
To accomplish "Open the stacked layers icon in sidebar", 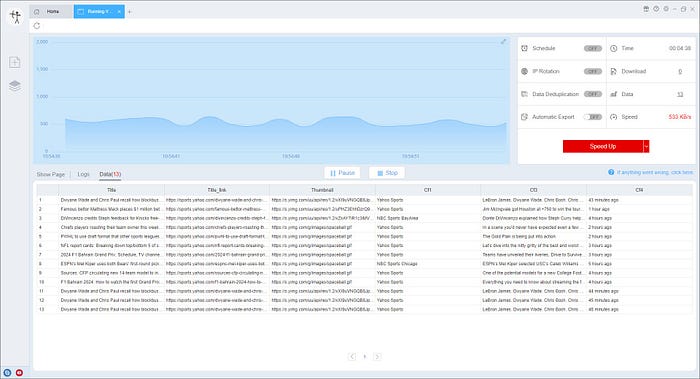I will (x=15, y=85).
